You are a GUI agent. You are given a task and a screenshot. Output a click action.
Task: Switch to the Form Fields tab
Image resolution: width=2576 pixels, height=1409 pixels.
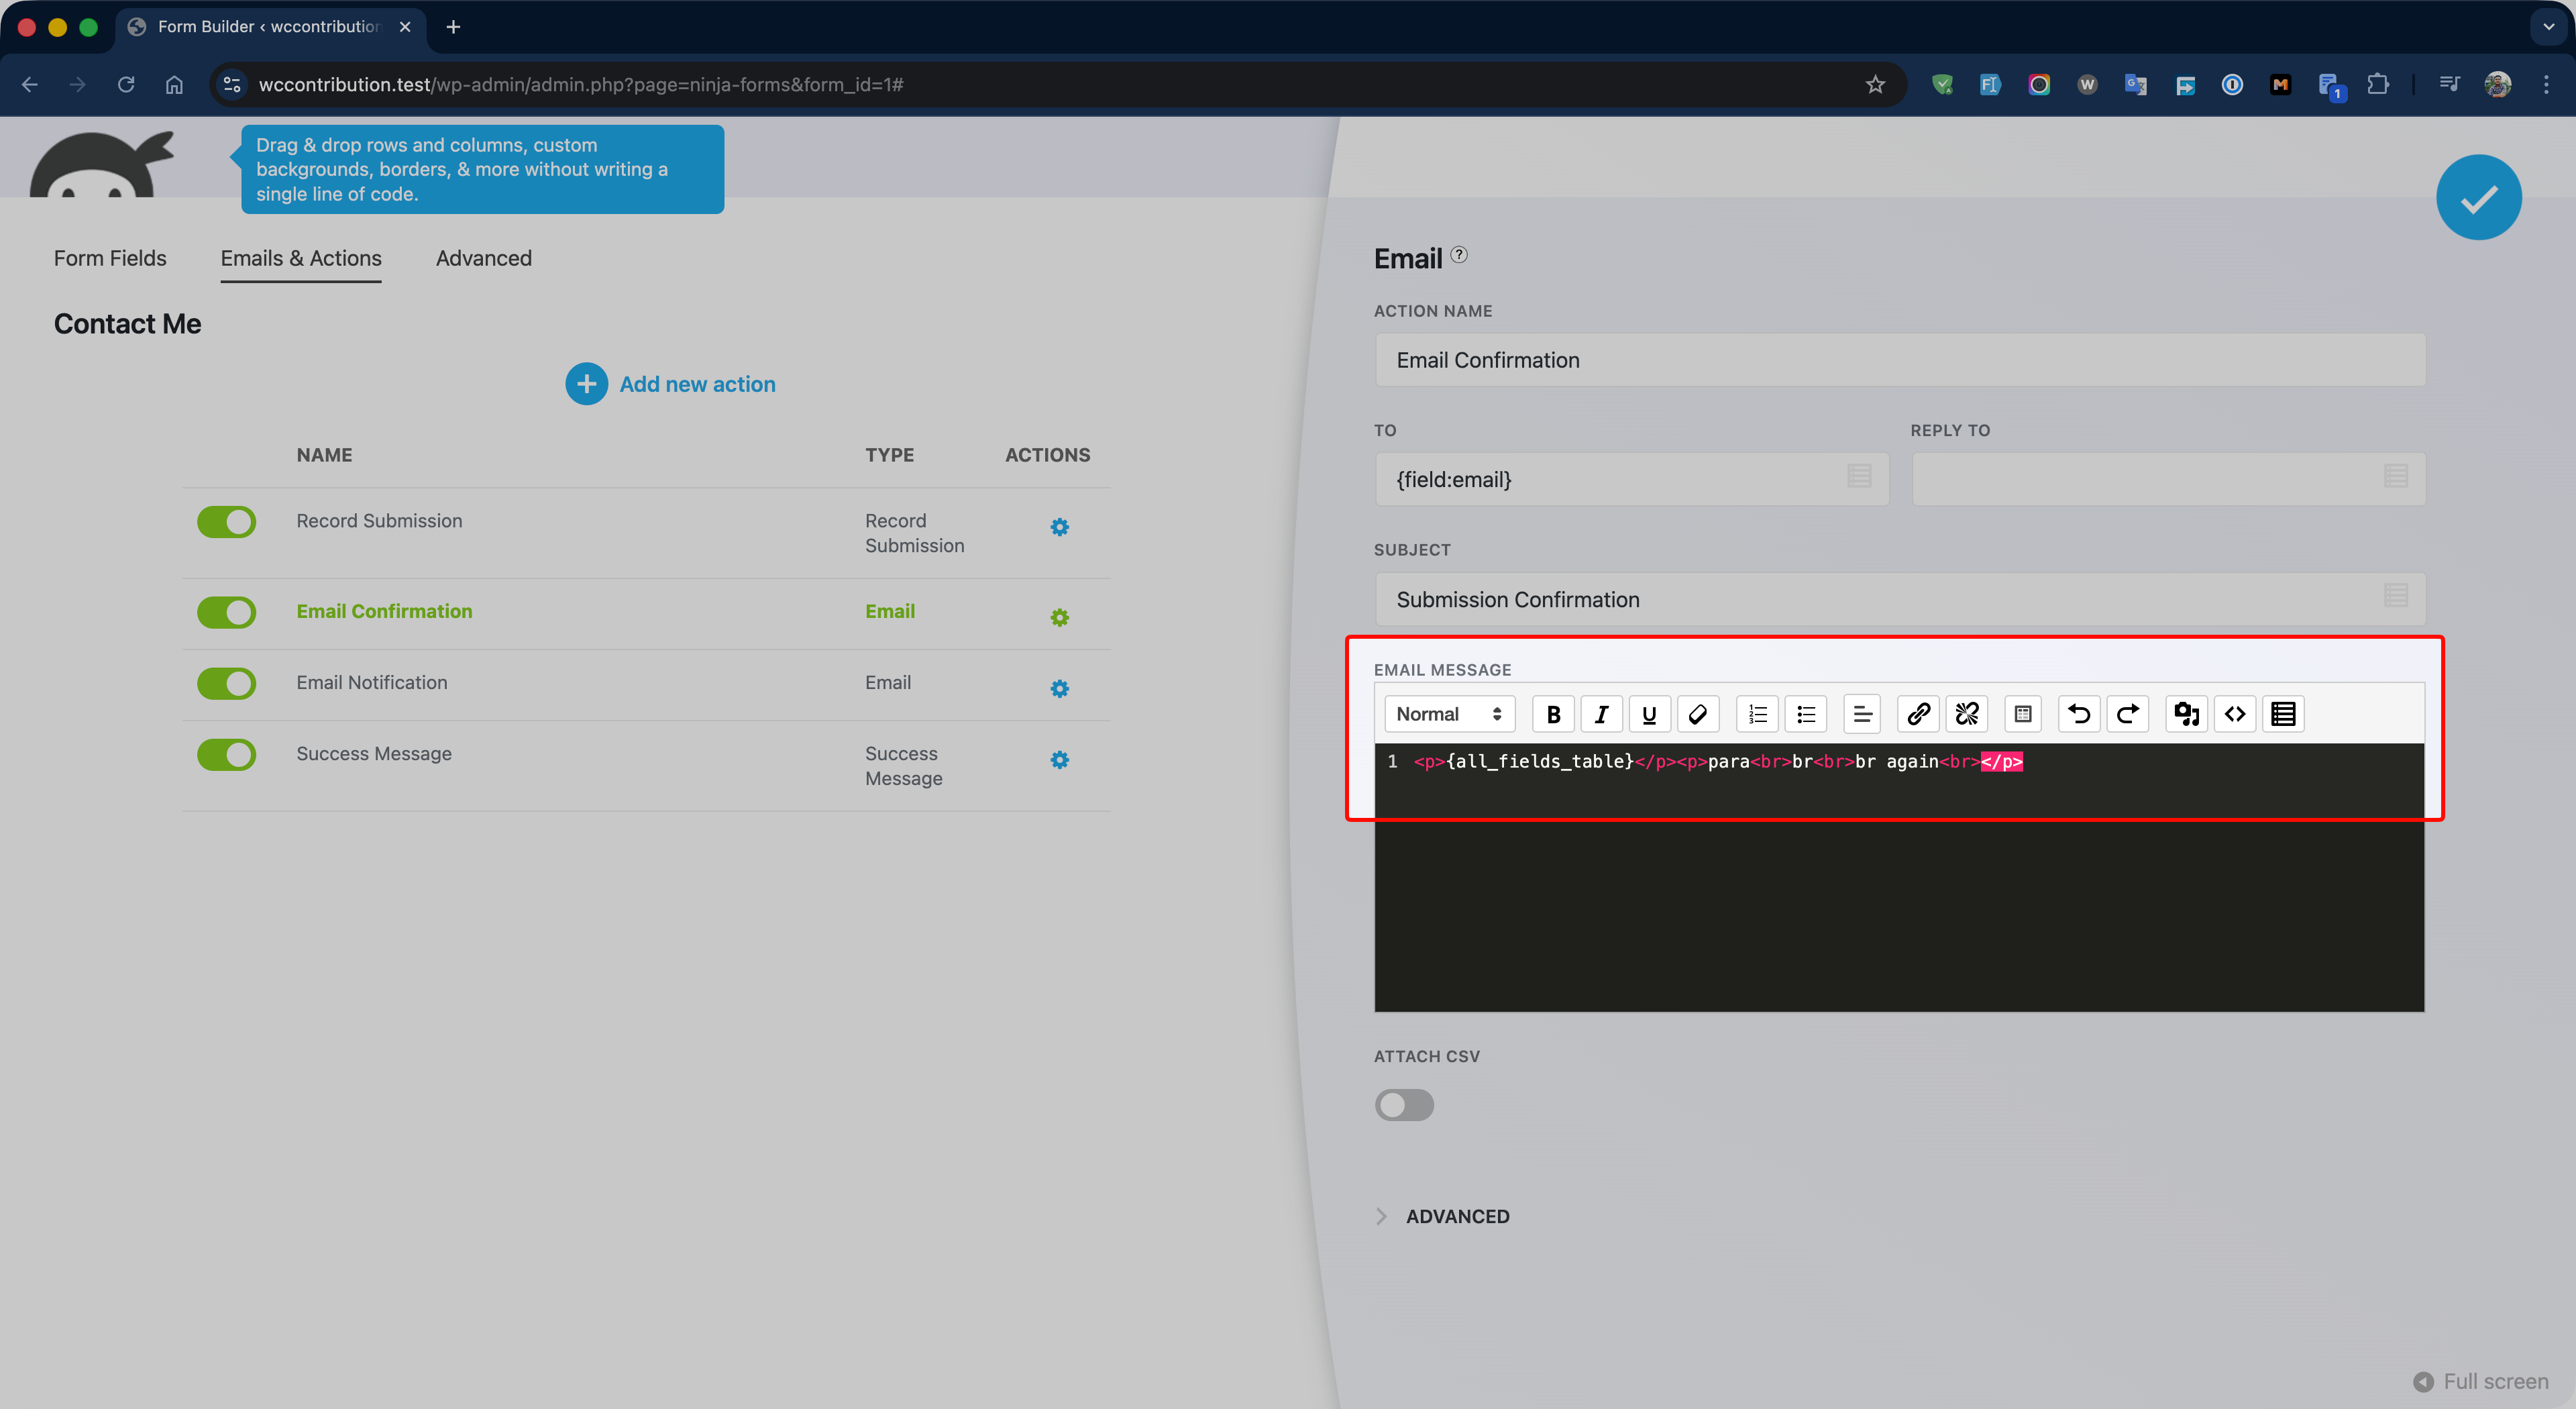pos(110,258)
